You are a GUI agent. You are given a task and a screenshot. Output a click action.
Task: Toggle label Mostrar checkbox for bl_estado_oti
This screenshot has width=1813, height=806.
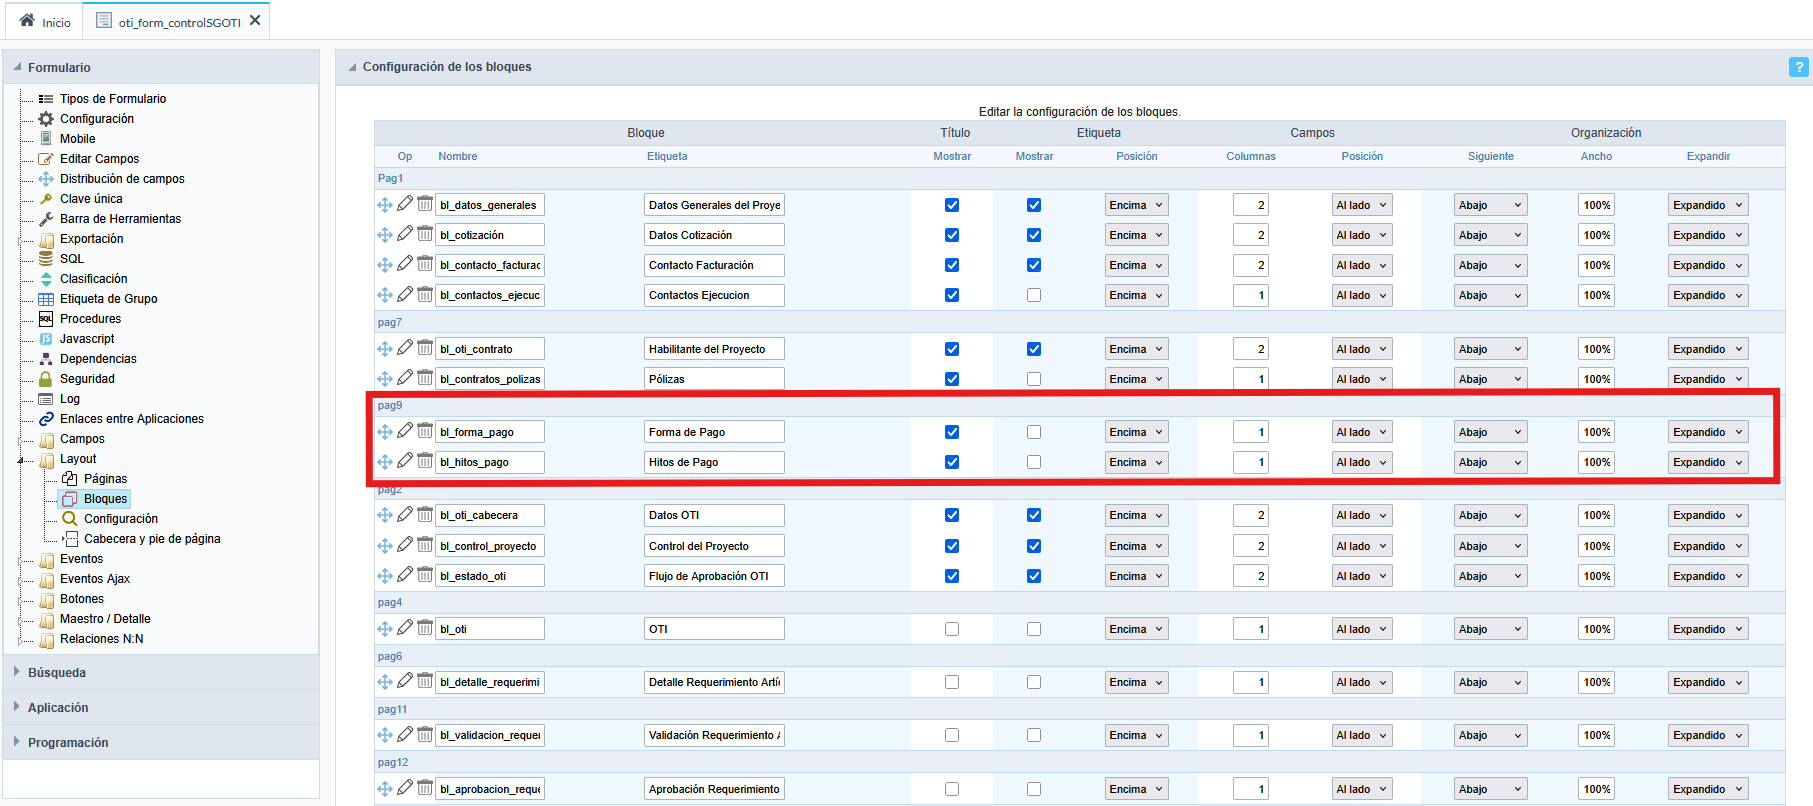pyautogui.click(x=1034, y=576)
